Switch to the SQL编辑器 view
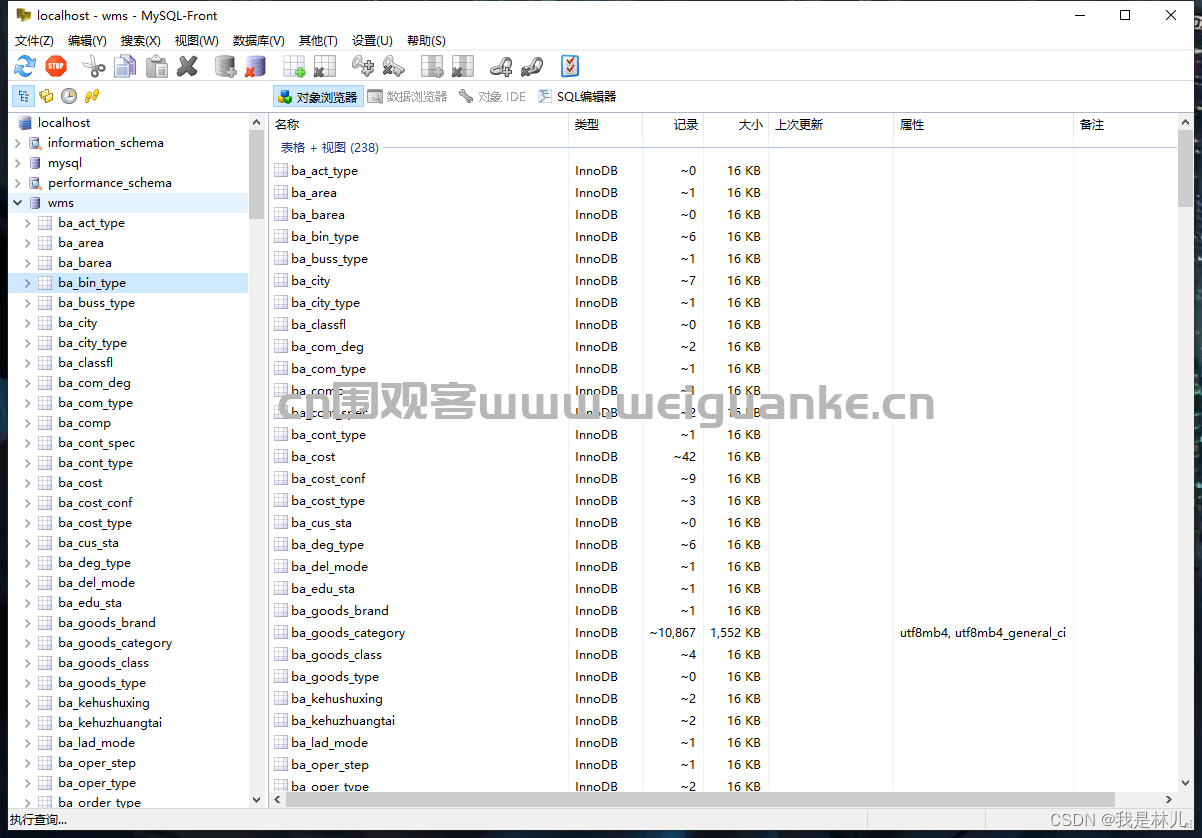 point(577,97)
